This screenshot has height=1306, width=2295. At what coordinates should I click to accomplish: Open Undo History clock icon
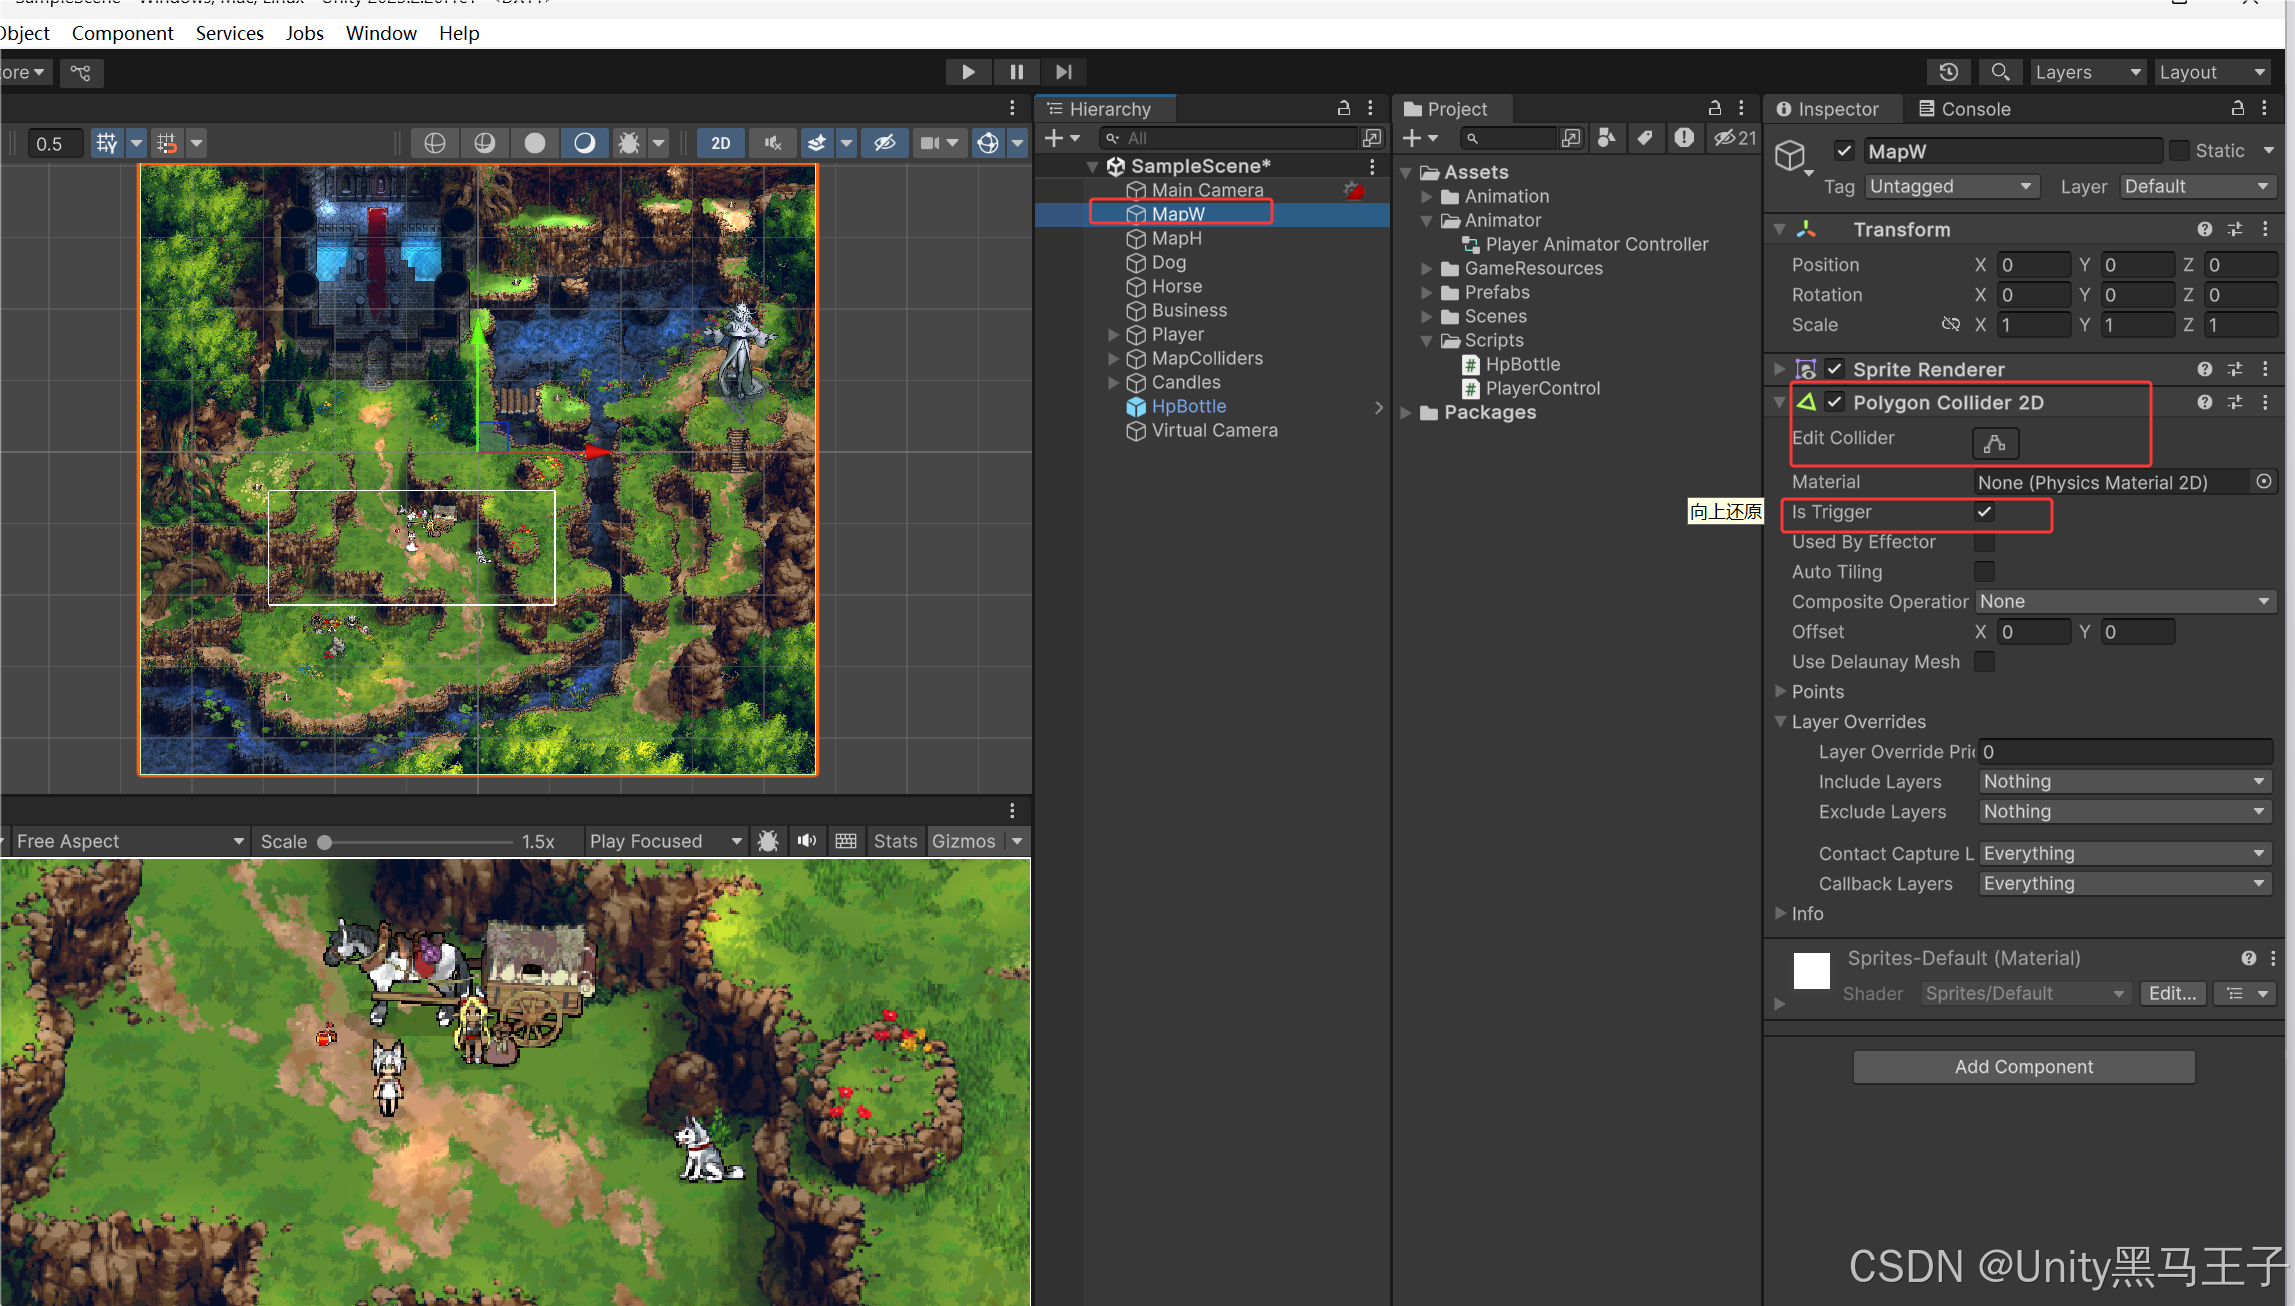coord(1948,72)
